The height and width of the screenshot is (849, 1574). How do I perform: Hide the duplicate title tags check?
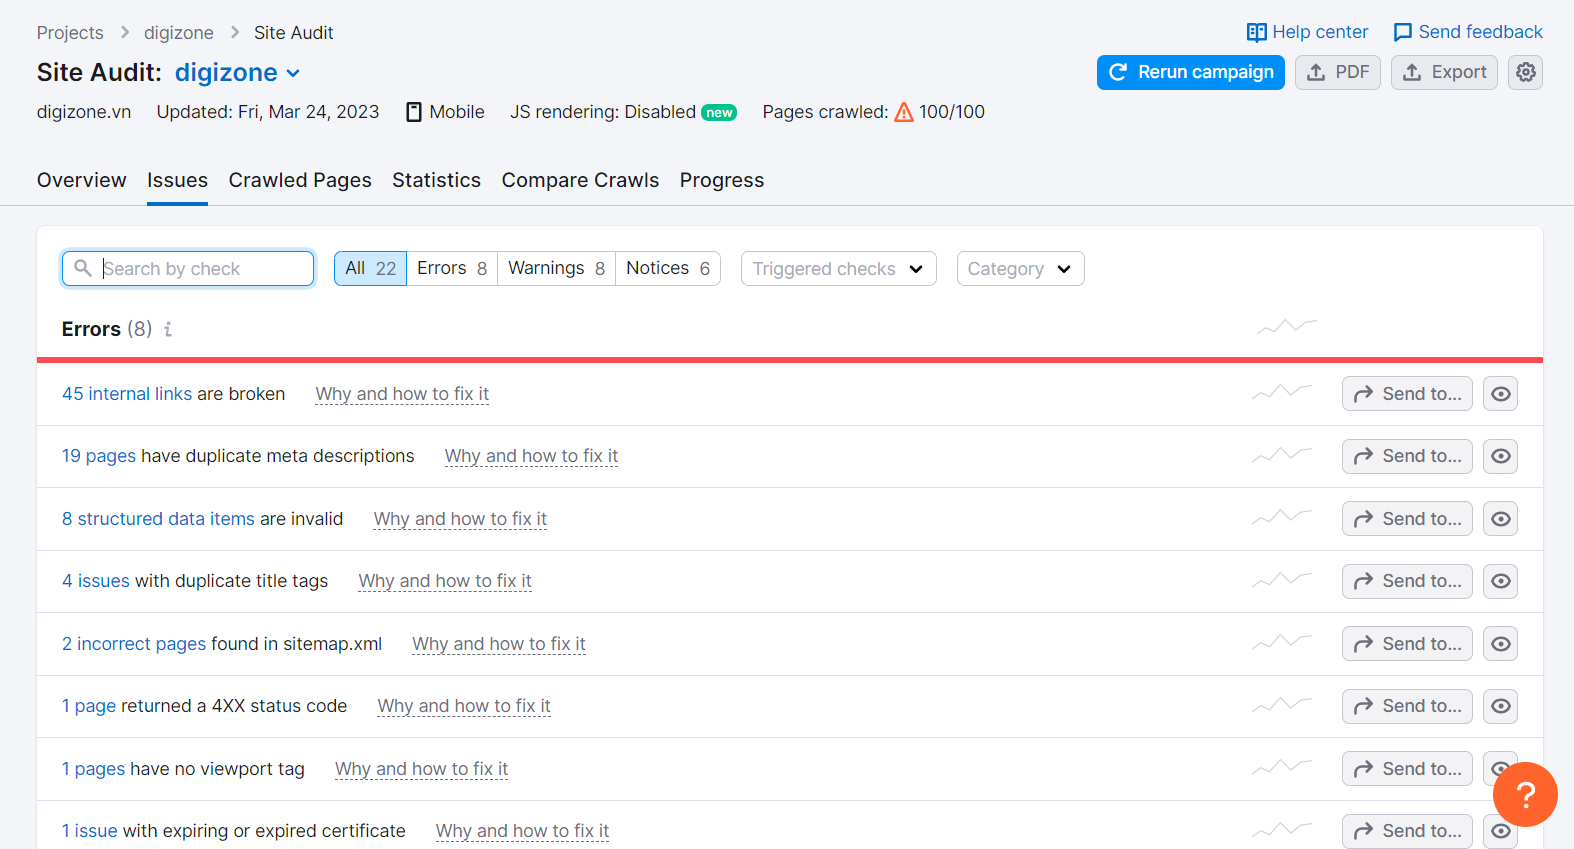[x=1500, y=581]
